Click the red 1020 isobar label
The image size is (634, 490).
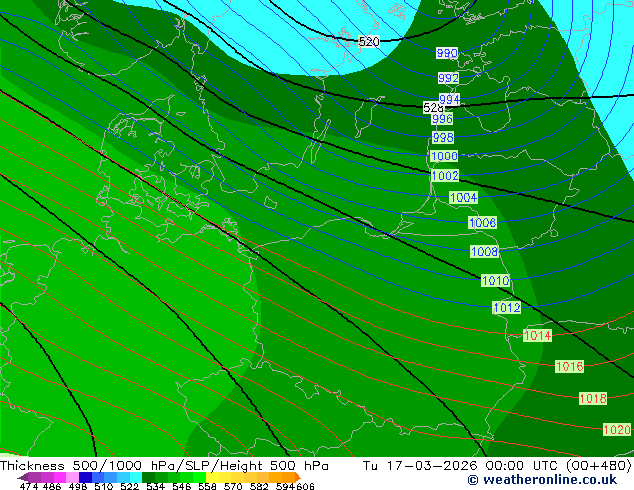coord(617,429)
